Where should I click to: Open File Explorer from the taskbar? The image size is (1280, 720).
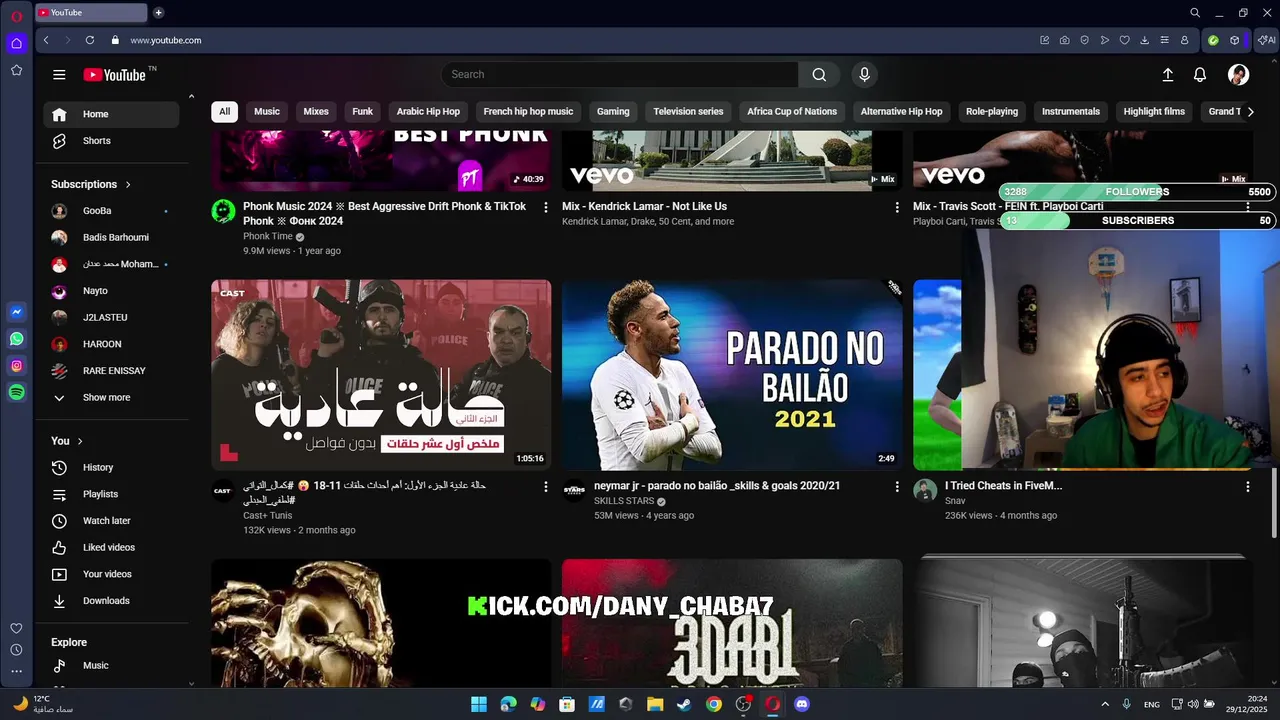point(655,704)
